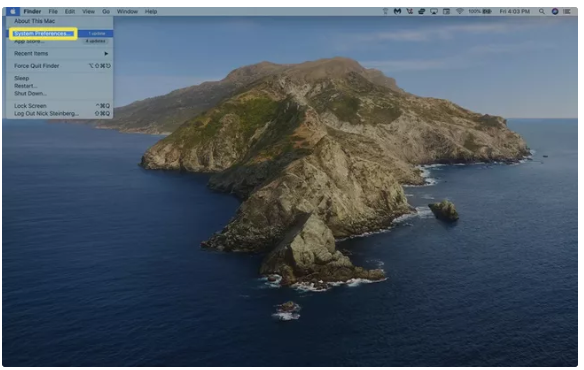The image size is (584, 370).
Task: Open the AirPlay display menu bar icon
Action: click(434, 12)
